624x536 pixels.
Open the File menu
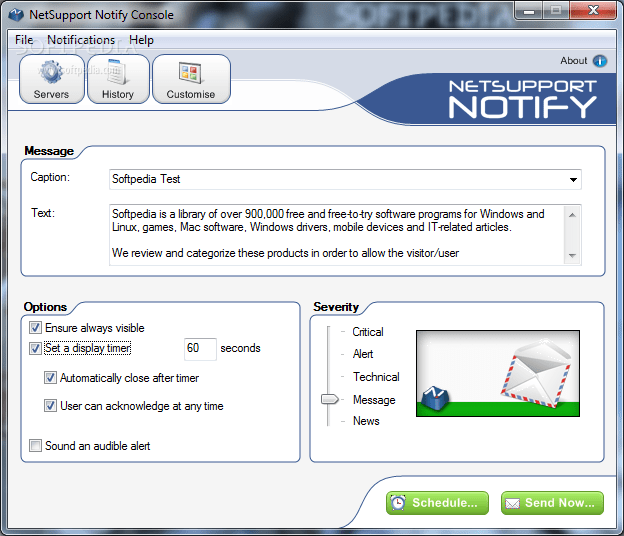pos(24,40)
